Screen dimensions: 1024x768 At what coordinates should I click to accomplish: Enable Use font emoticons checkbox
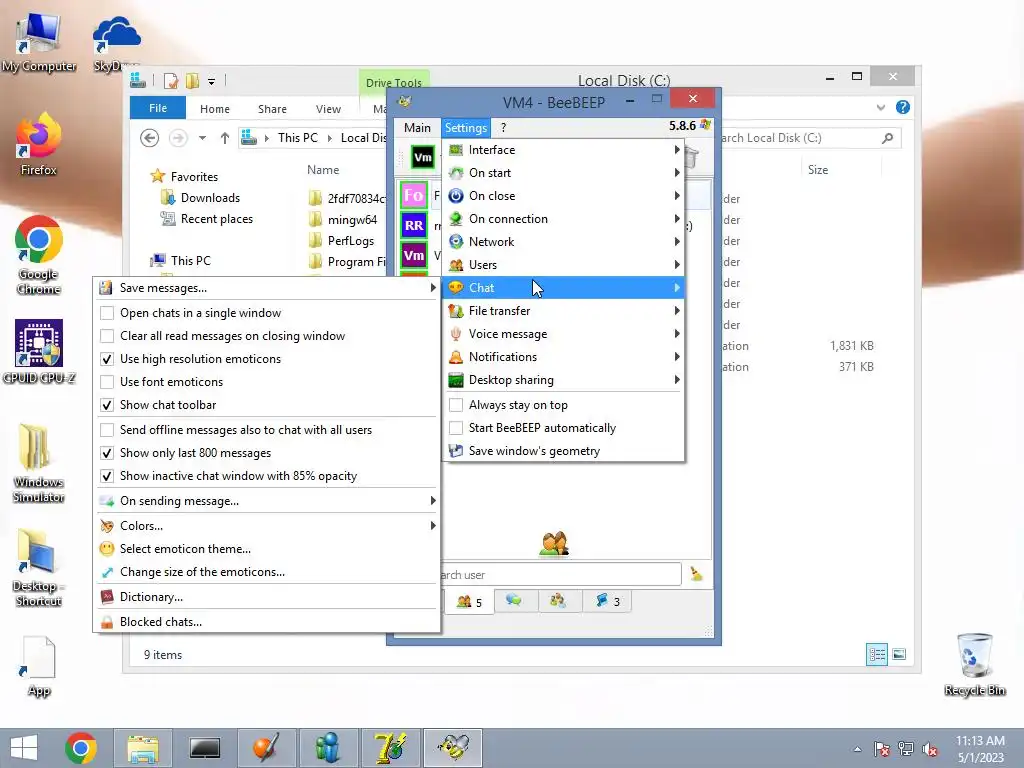coord(107,381)
